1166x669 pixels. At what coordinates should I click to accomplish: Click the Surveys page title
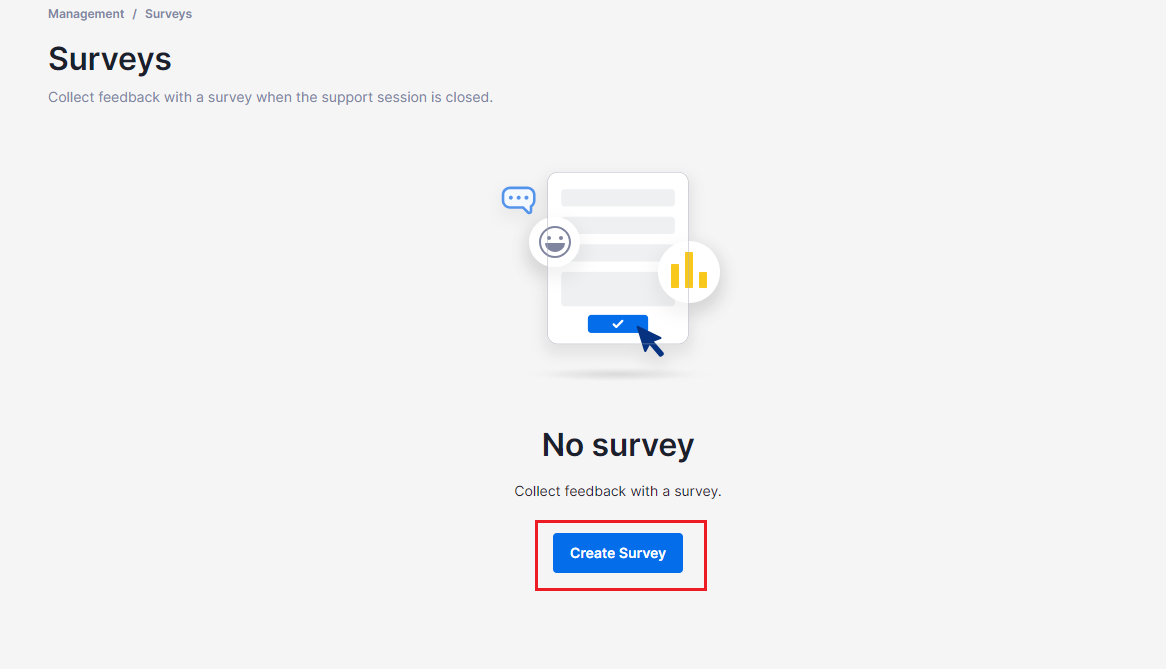(110, 59)
